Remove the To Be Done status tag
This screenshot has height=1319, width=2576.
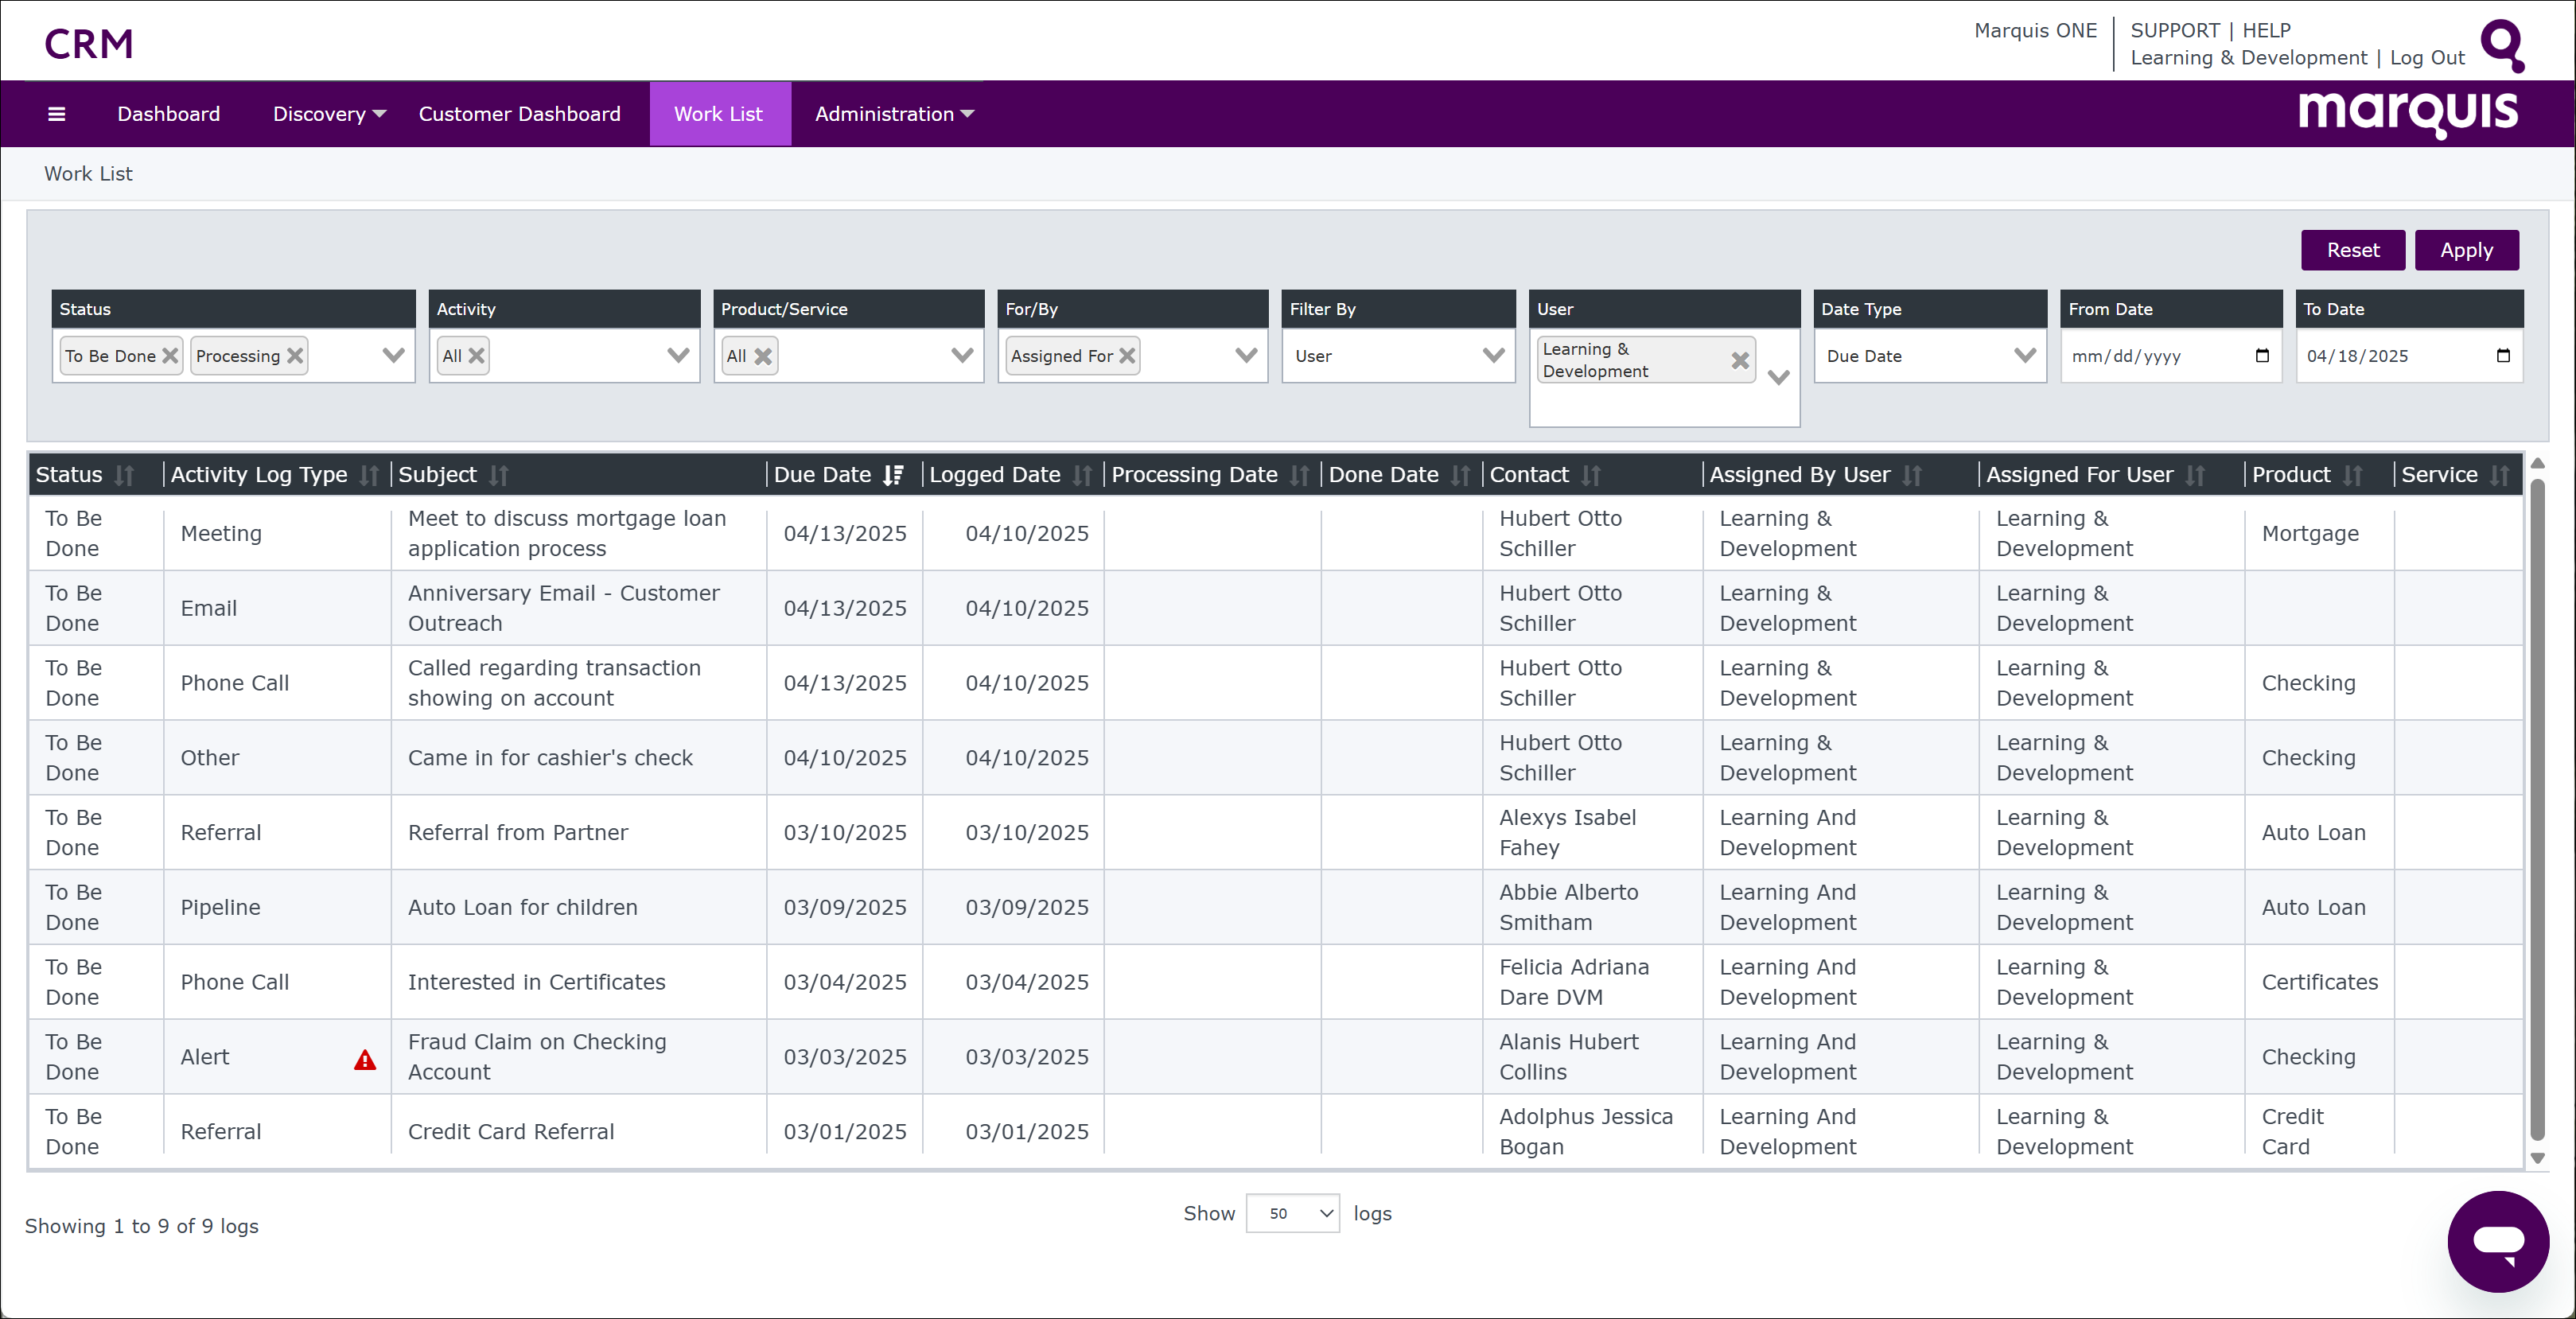170,356
